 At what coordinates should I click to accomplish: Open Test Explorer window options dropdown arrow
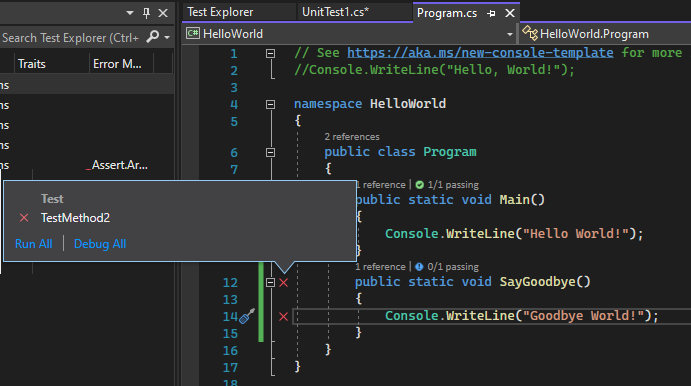(130, 13)
